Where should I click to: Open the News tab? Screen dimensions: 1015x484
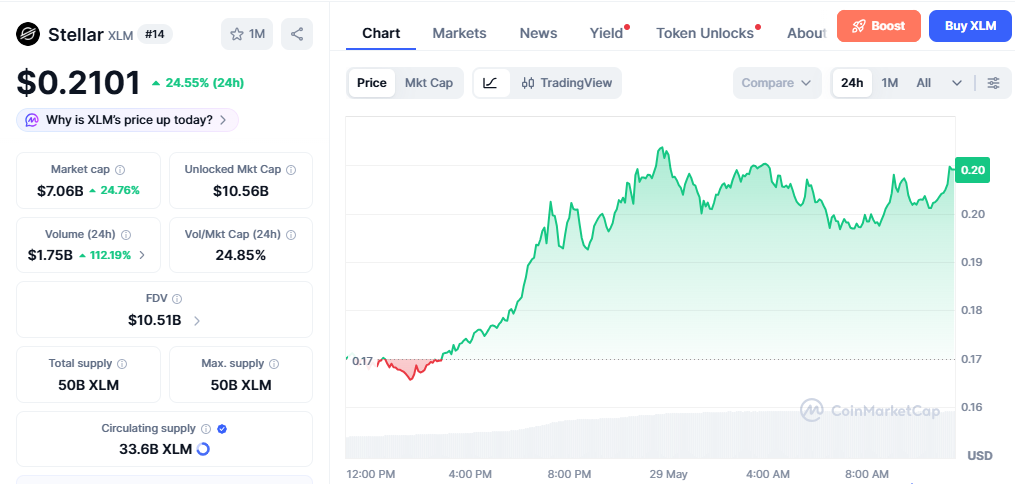tap(538, 33)
